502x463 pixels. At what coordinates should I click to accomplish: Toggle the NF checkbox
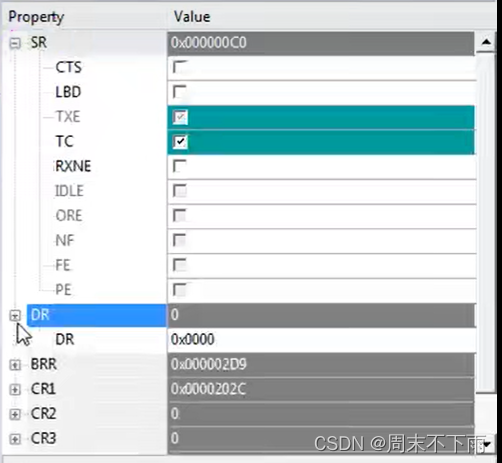click(x=180, y=240)
